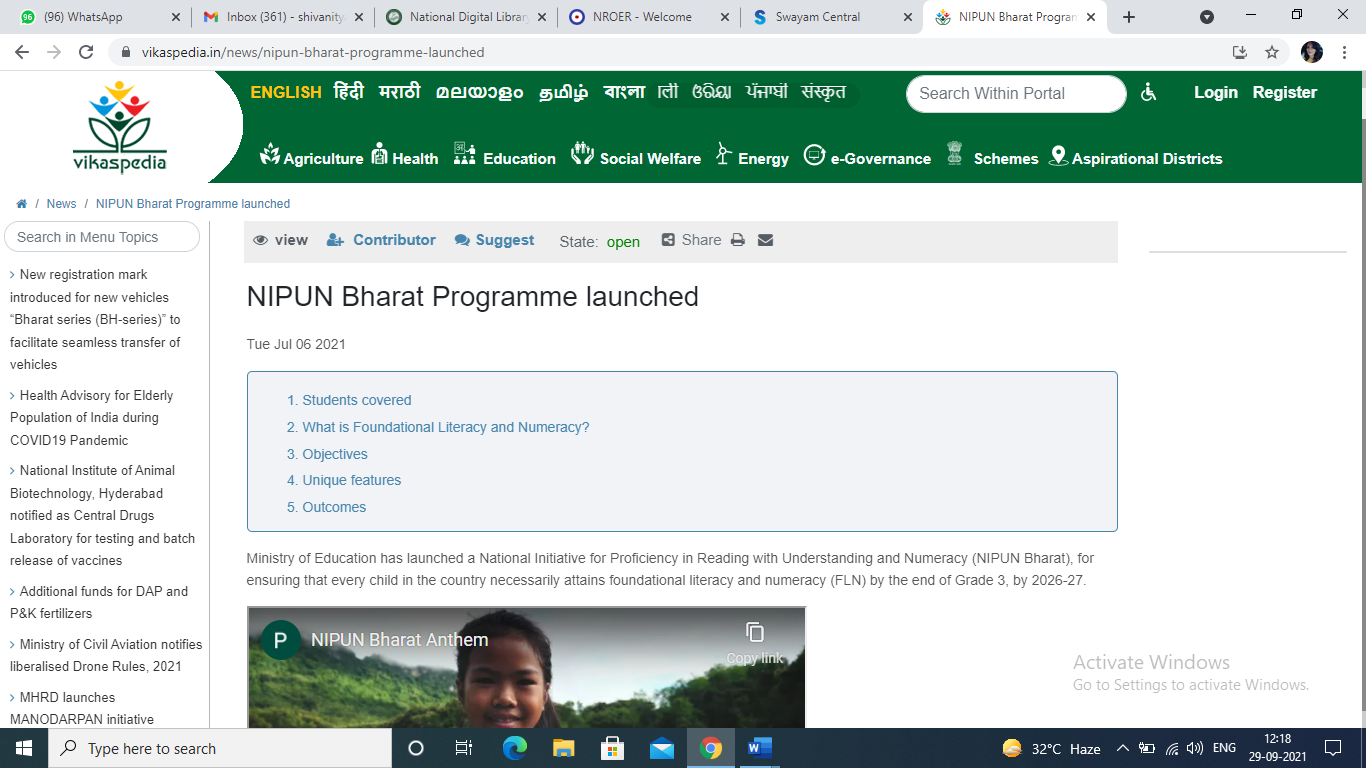Click Copy link on the video
This screenshot has width=1366, height=768.
[x=755, y=642]
